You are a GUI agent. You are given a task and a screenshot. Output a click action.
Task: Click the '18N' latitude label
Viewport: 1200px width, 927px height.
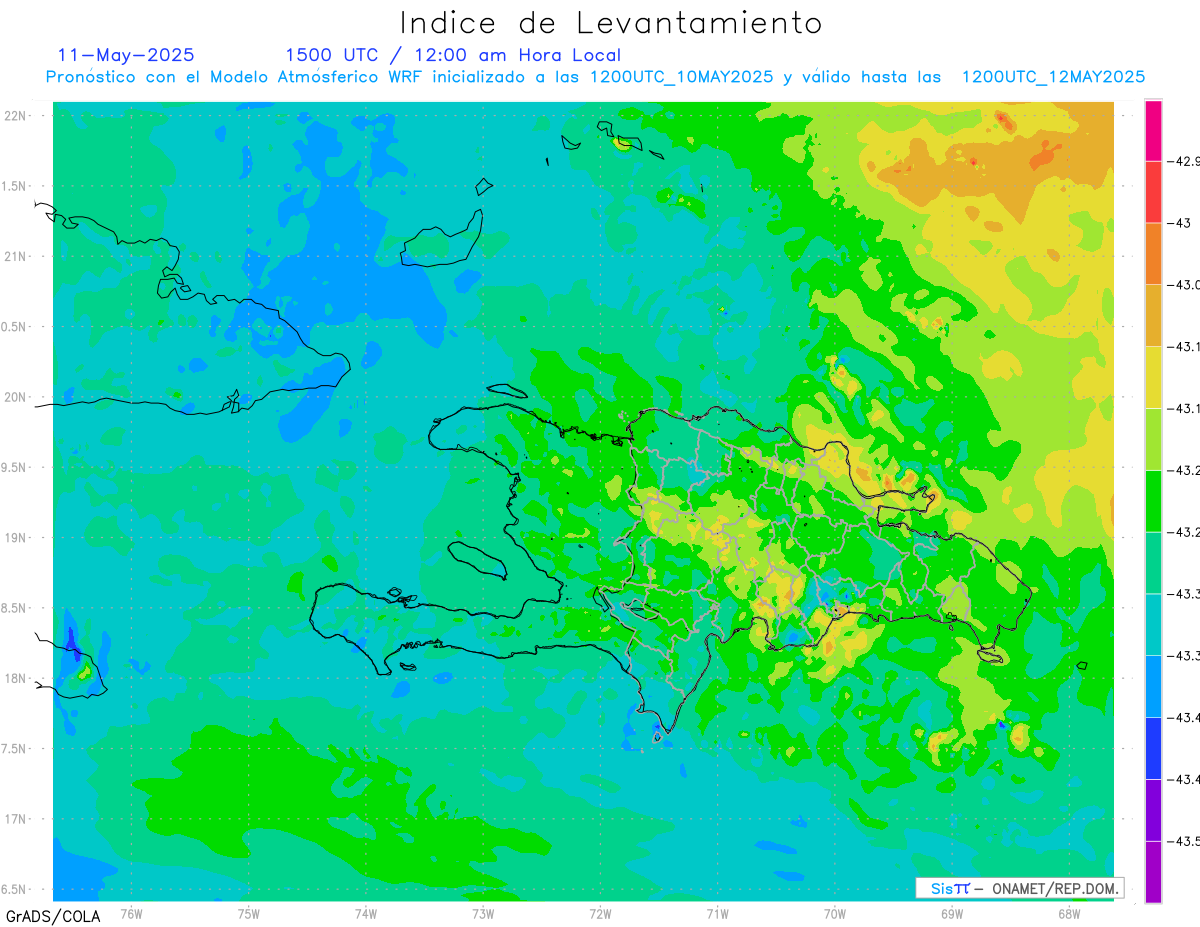pyautogui.click(x=15, y=678)
